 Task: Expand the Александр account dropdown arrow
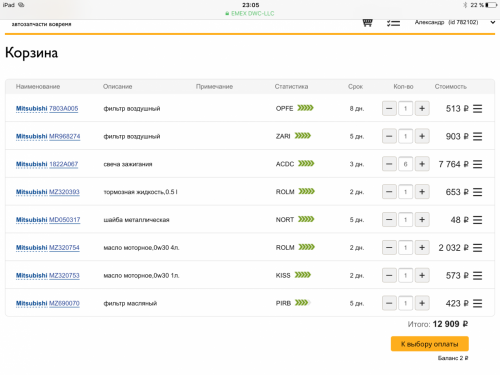493,22
